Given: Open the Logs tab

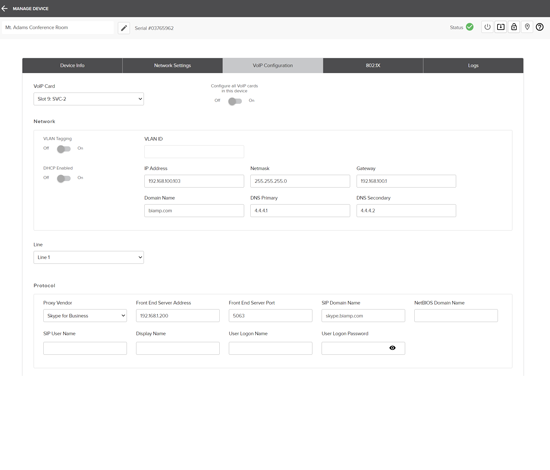Looking at the screenshot, I should coord(473,66).
